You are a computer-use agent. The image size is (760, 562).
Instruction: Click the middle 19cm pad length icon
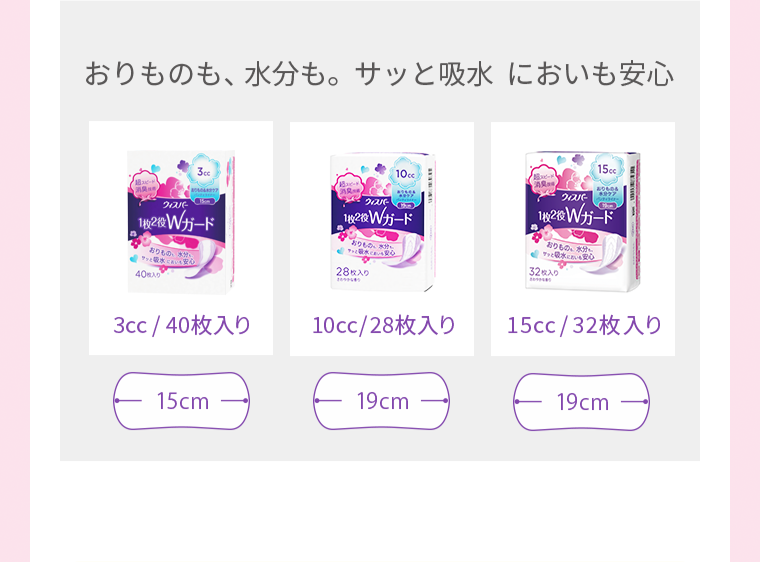381,401
